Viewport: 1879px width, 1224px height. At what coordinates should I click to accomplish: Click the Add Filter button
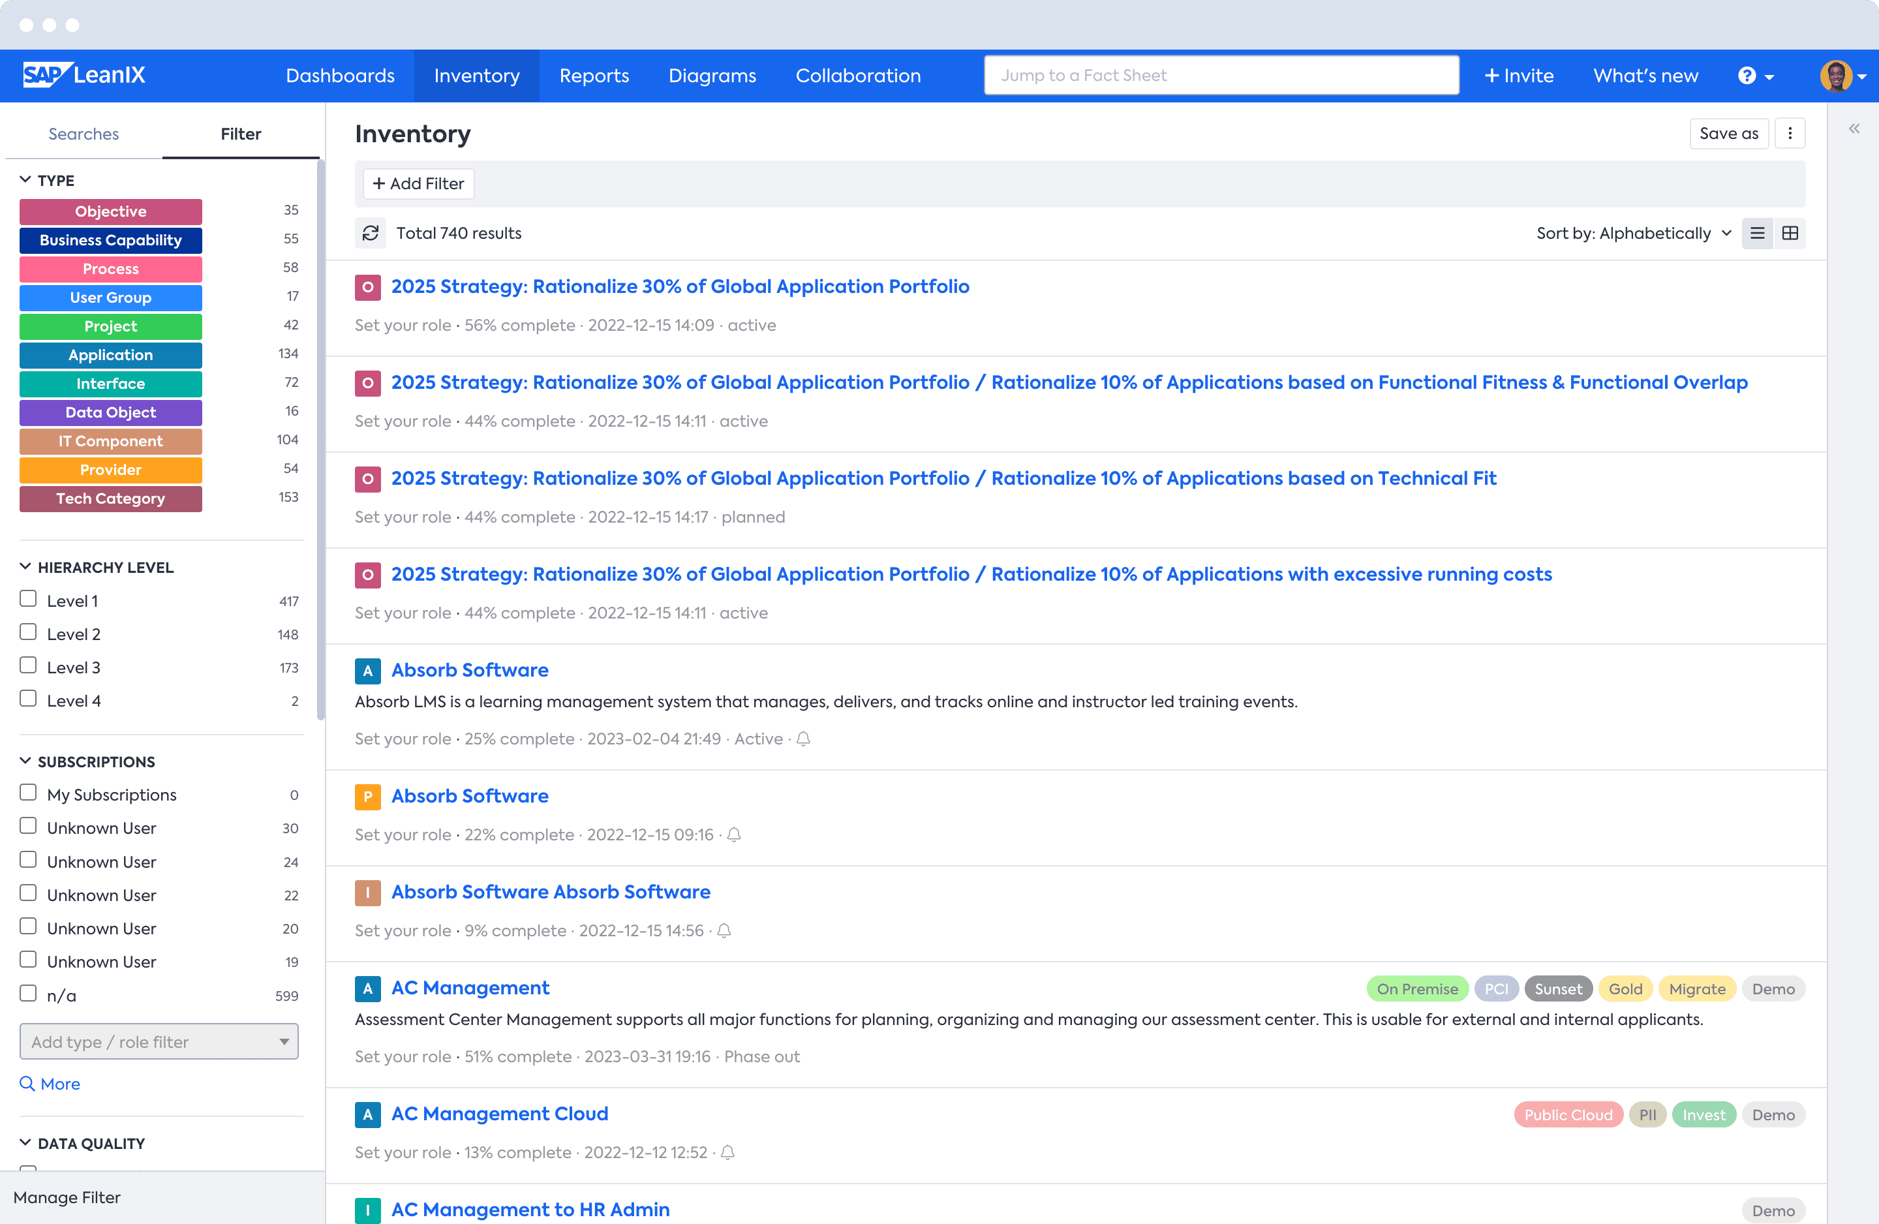pyautogui.click(x=418, y=183)
